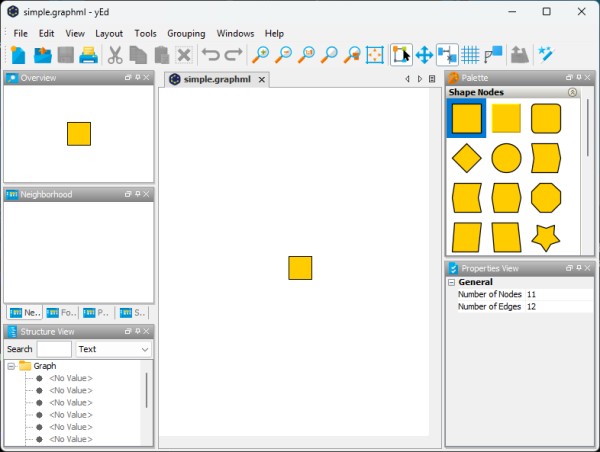The image size is (600, 452).
Task: Click the Zoom In magnifier icon
Action: pos(261,55)
